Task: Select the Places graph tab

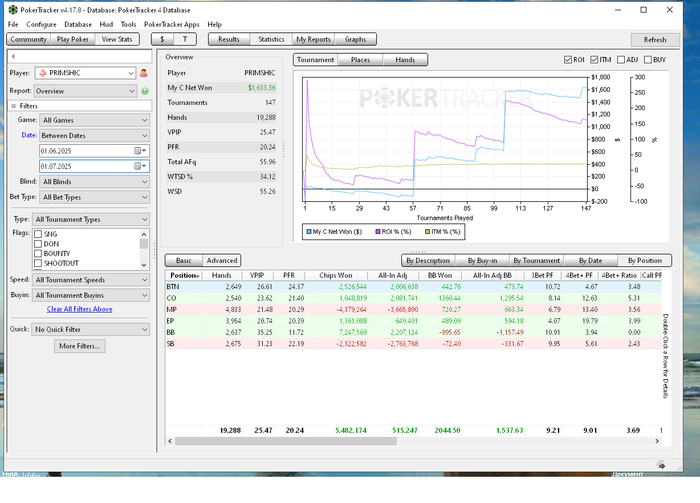Action: click(x=360, y=60)
